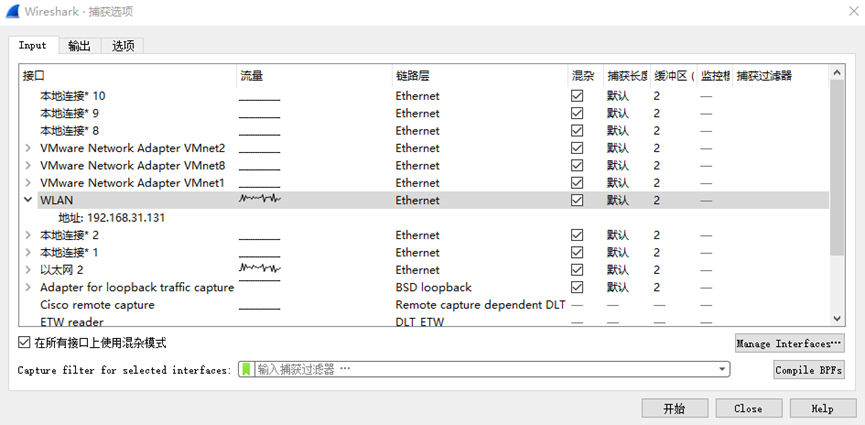Click scrollbar down arrow of interface list
Viewport: 865px width, 425px height.
coord(836,318)
